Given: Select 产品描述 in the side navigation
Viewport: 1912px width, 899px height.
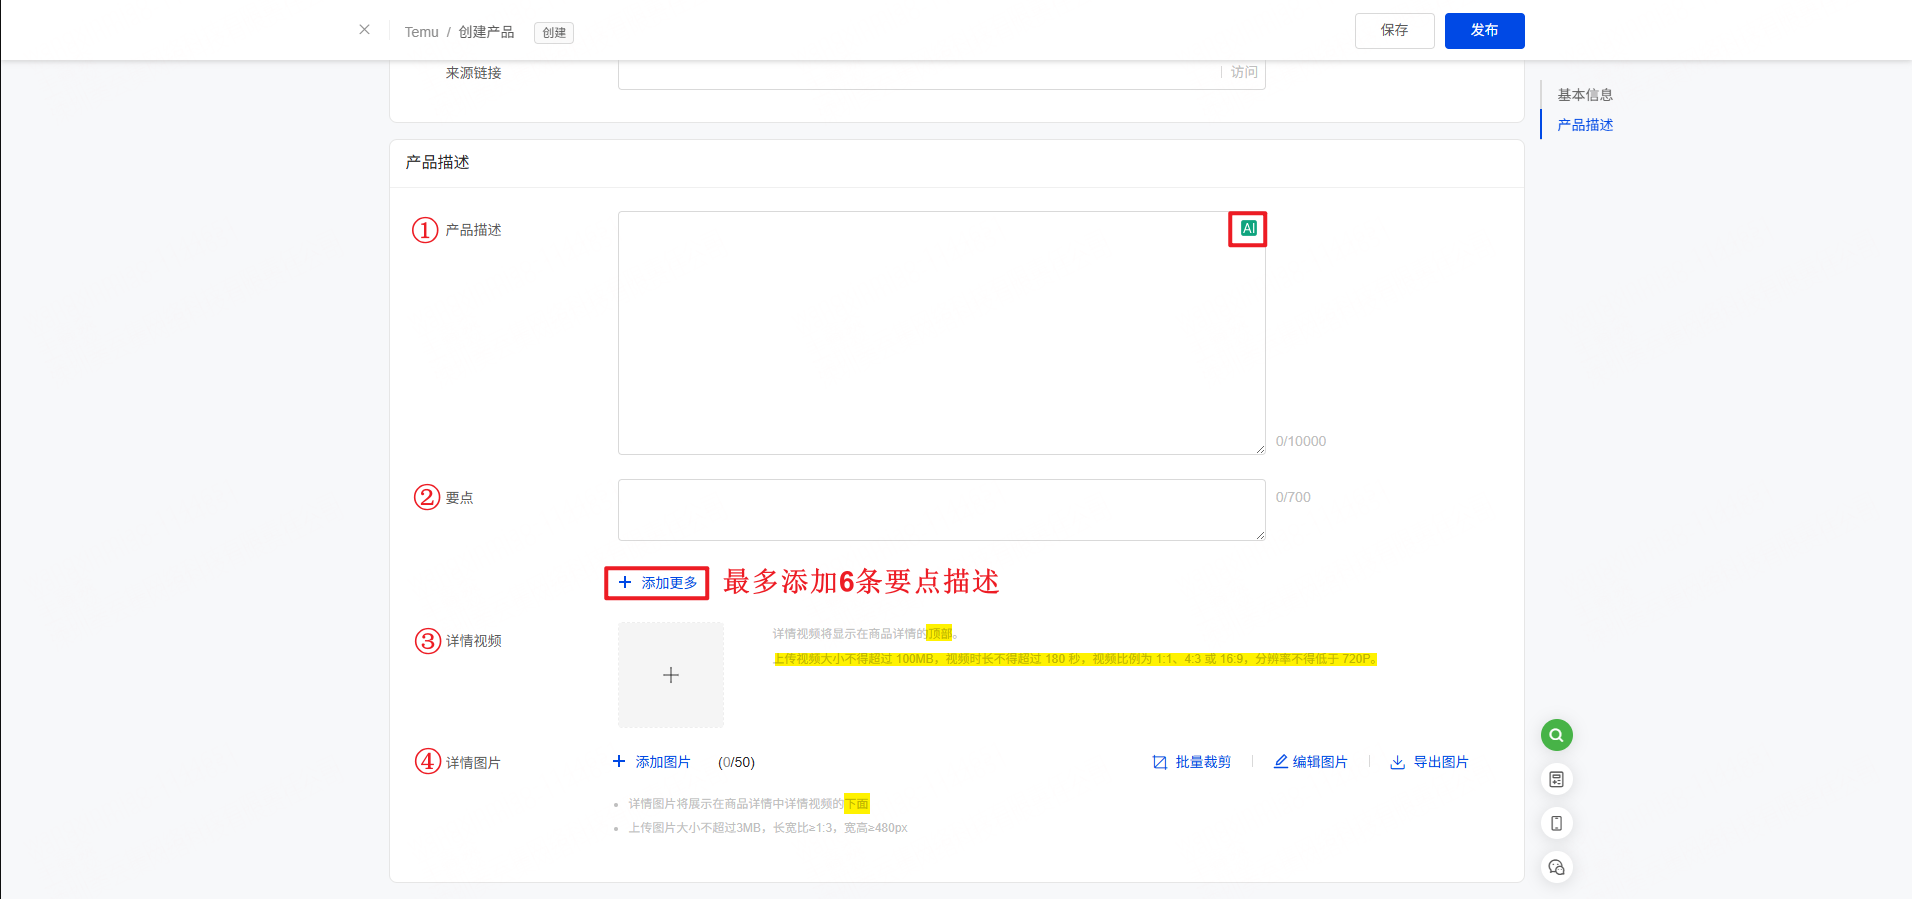Looking at the screenshot, I should point(1584,125).
